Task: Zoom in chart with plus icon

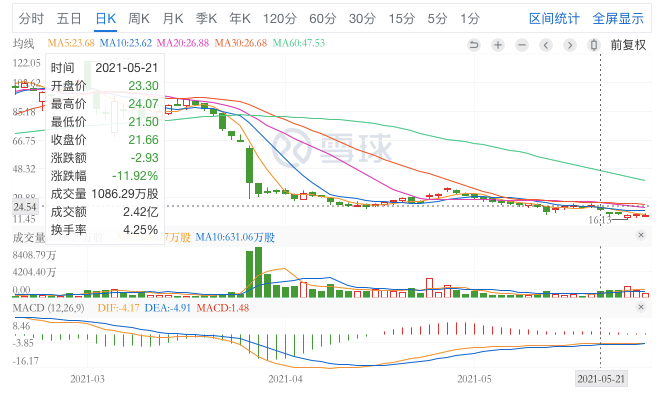Action: [x=498, y=45]
